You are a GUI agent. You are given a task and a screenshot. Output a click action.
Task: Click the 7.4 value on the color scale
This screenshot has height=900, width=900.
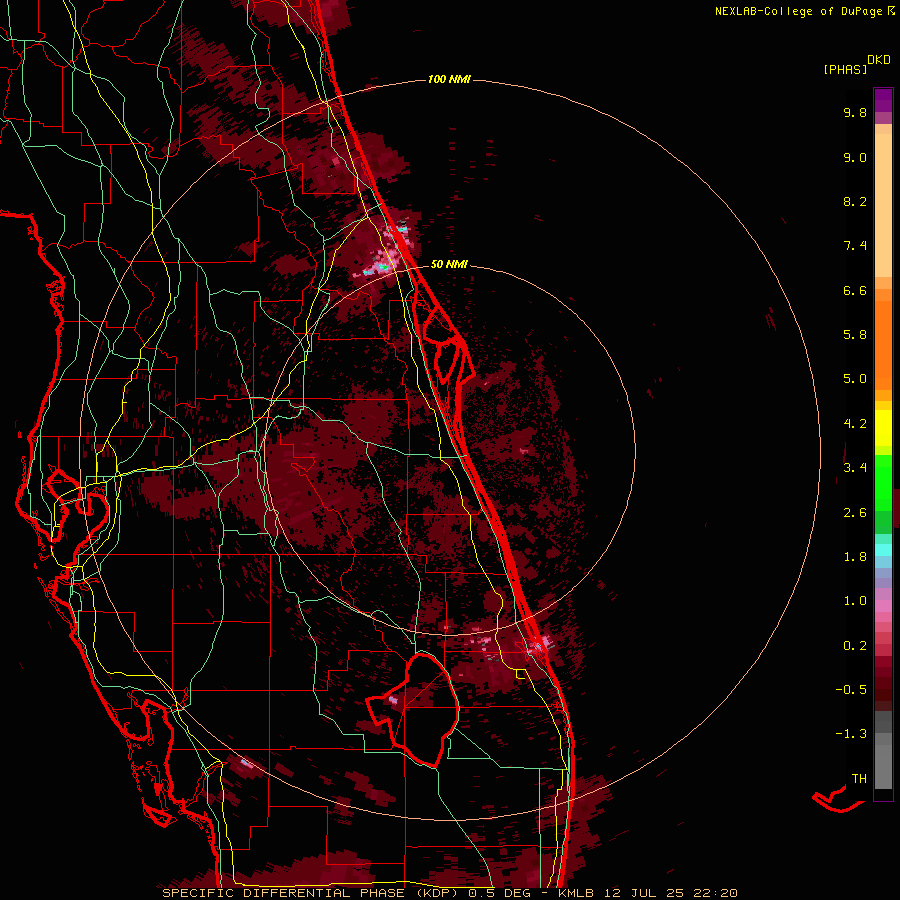(855, 246)
